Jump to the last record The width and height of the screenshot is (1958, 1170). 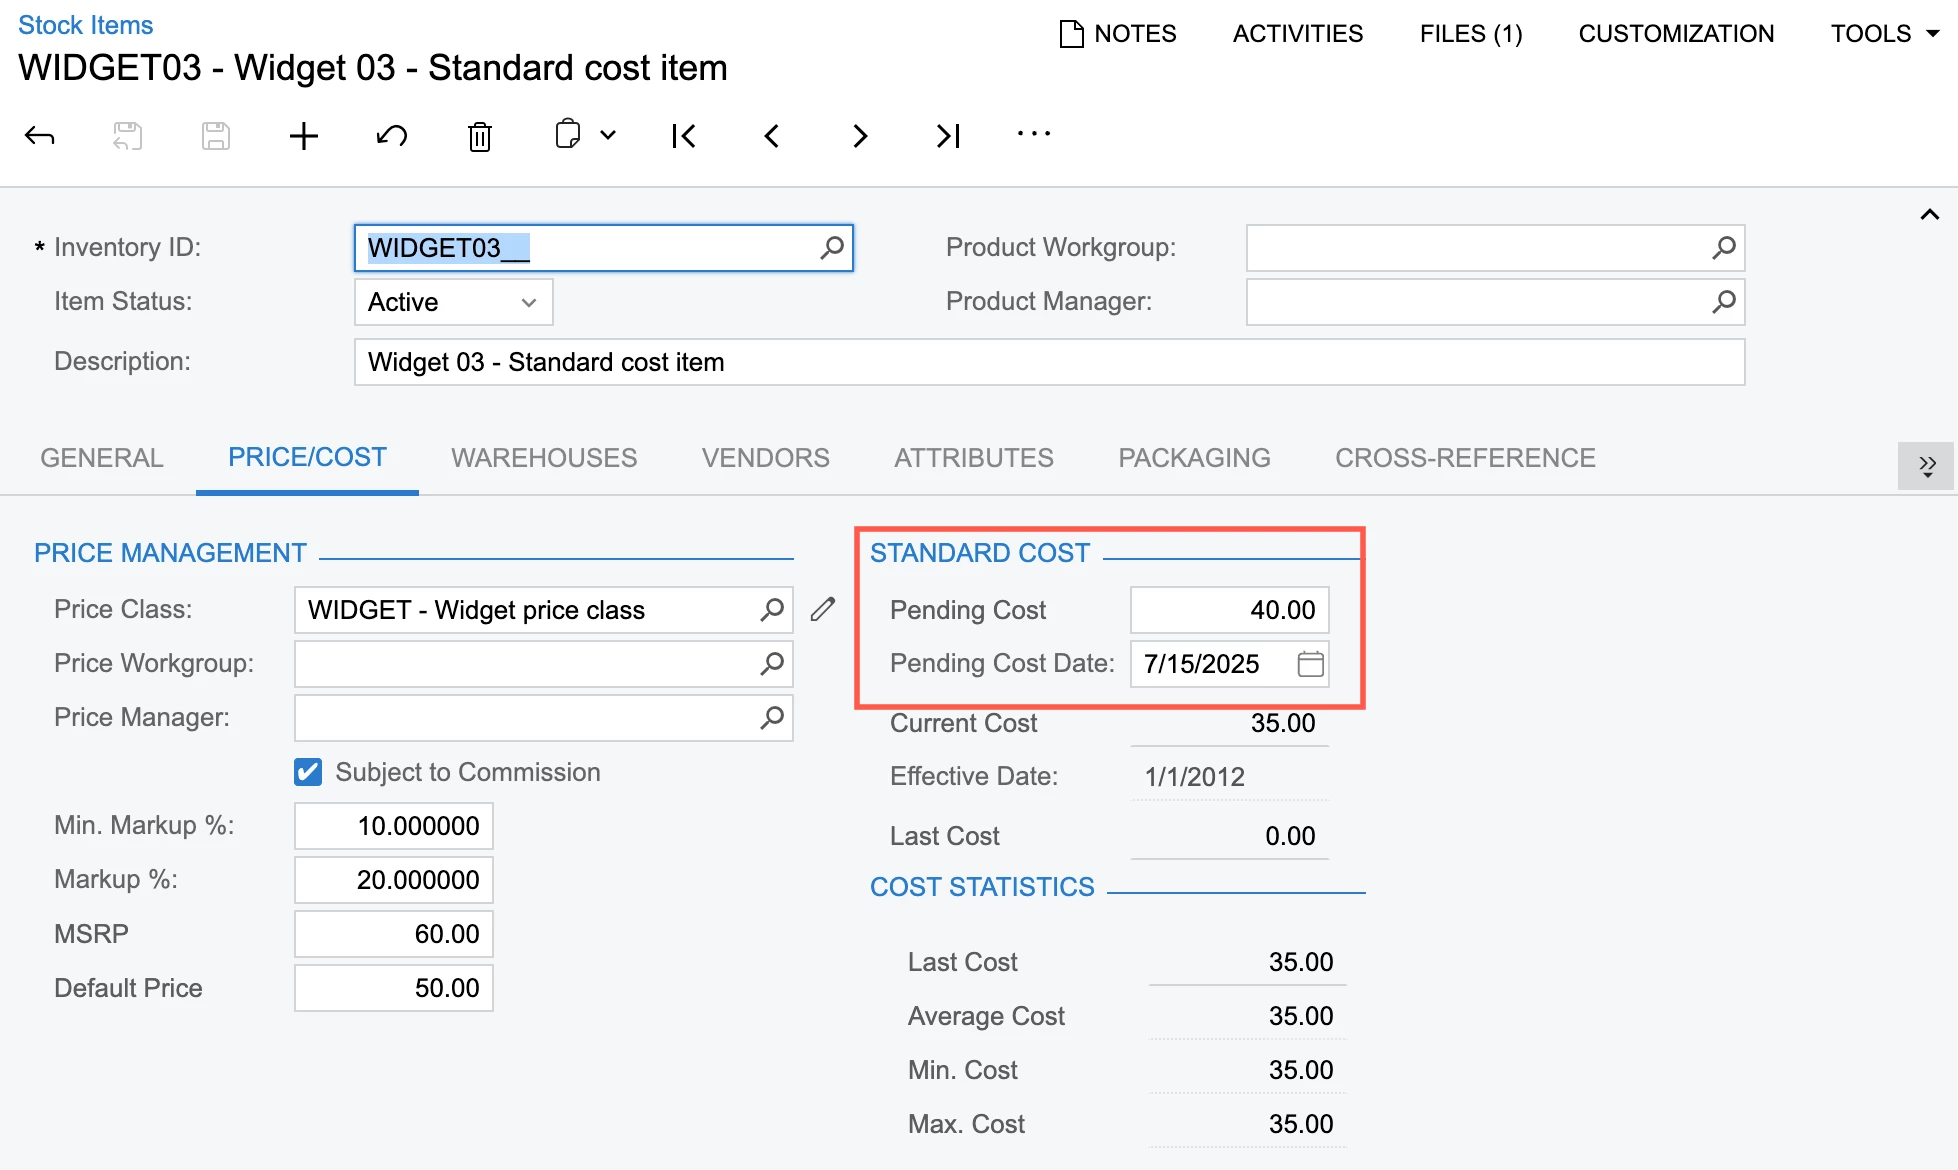click(946, 136)
